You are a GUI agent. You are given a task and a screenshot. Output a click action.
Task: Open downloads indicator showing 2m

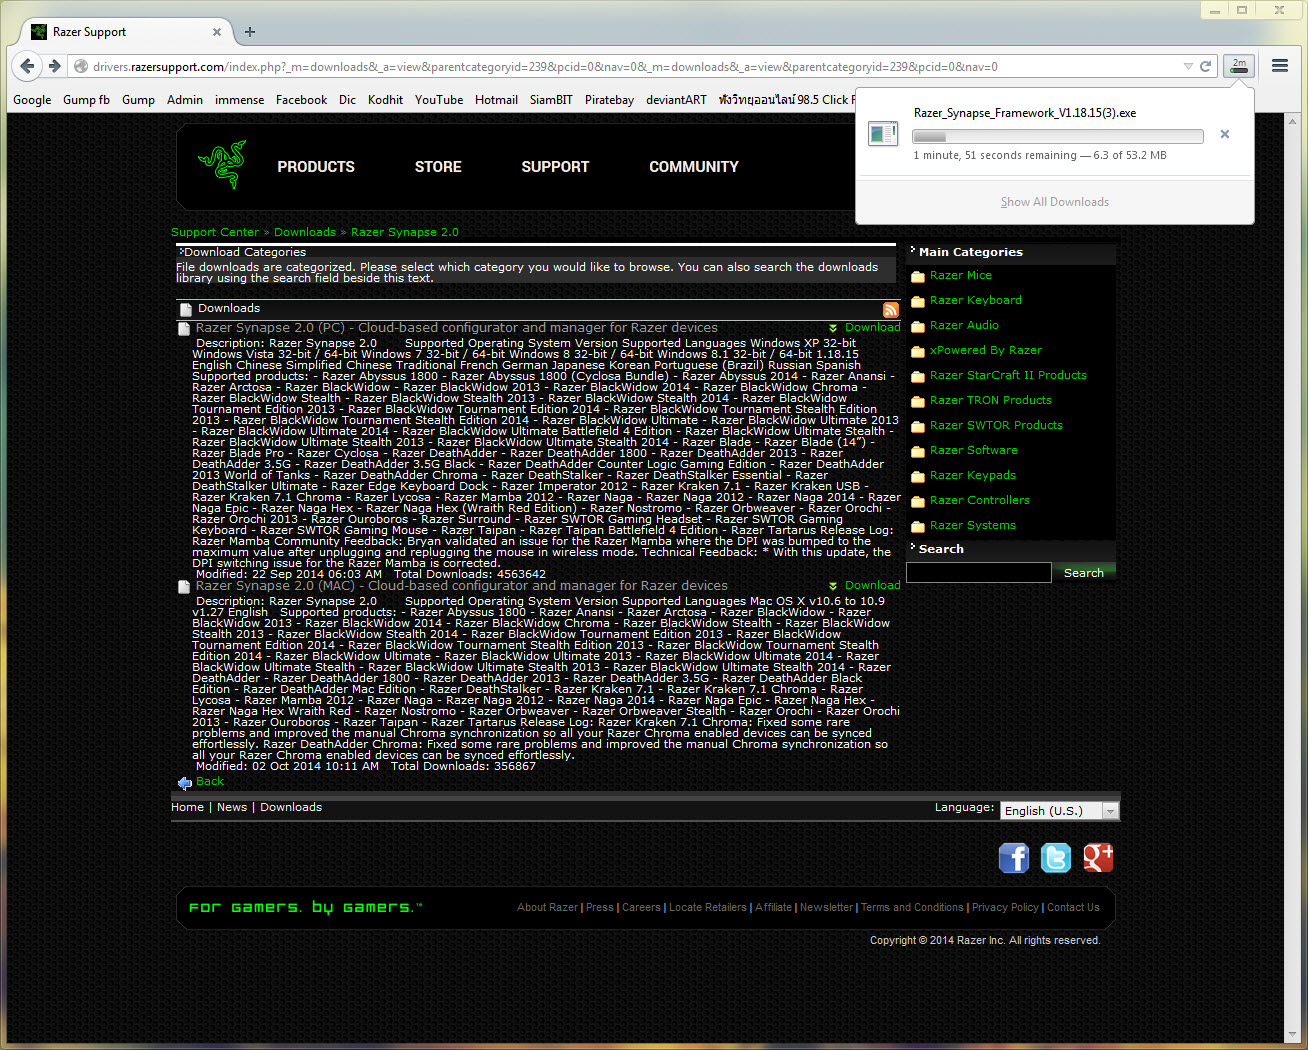1239,66
